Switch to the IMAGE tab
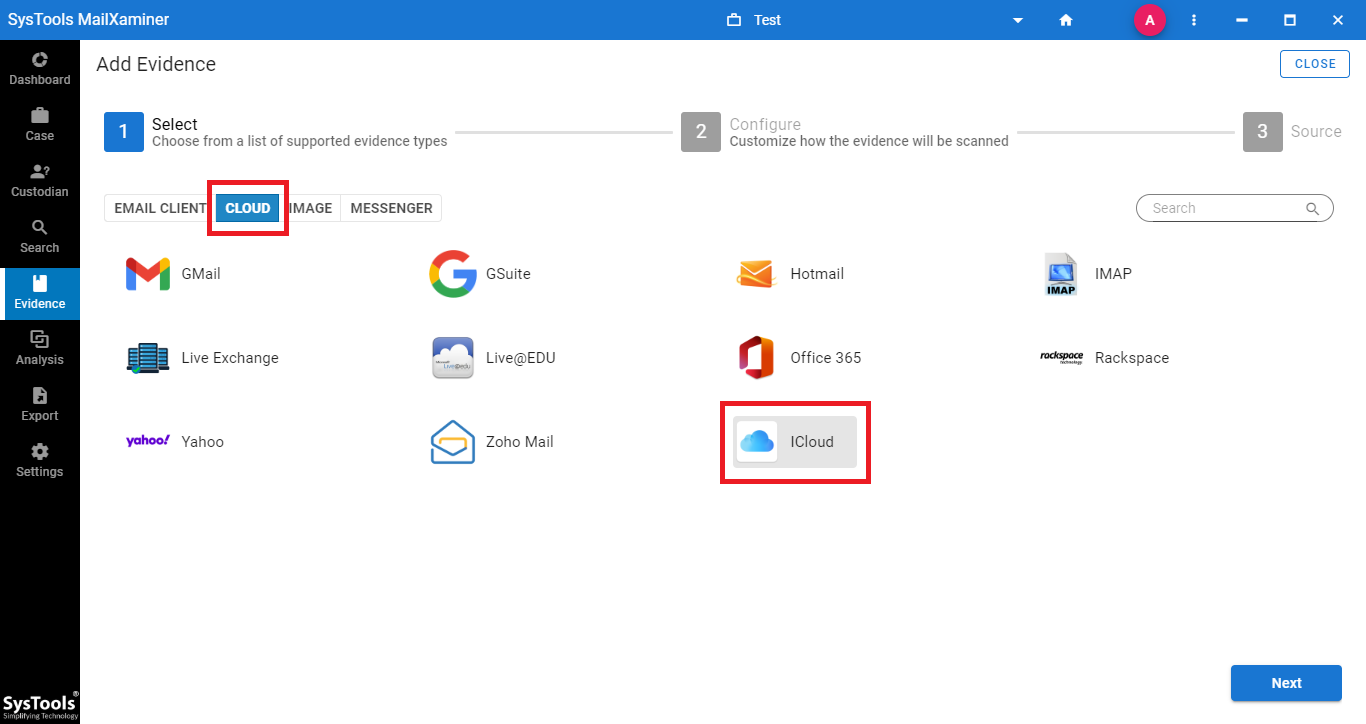The height and width of the screenshot is (724, 1366). pyautogui.click(x=310, y=208)
